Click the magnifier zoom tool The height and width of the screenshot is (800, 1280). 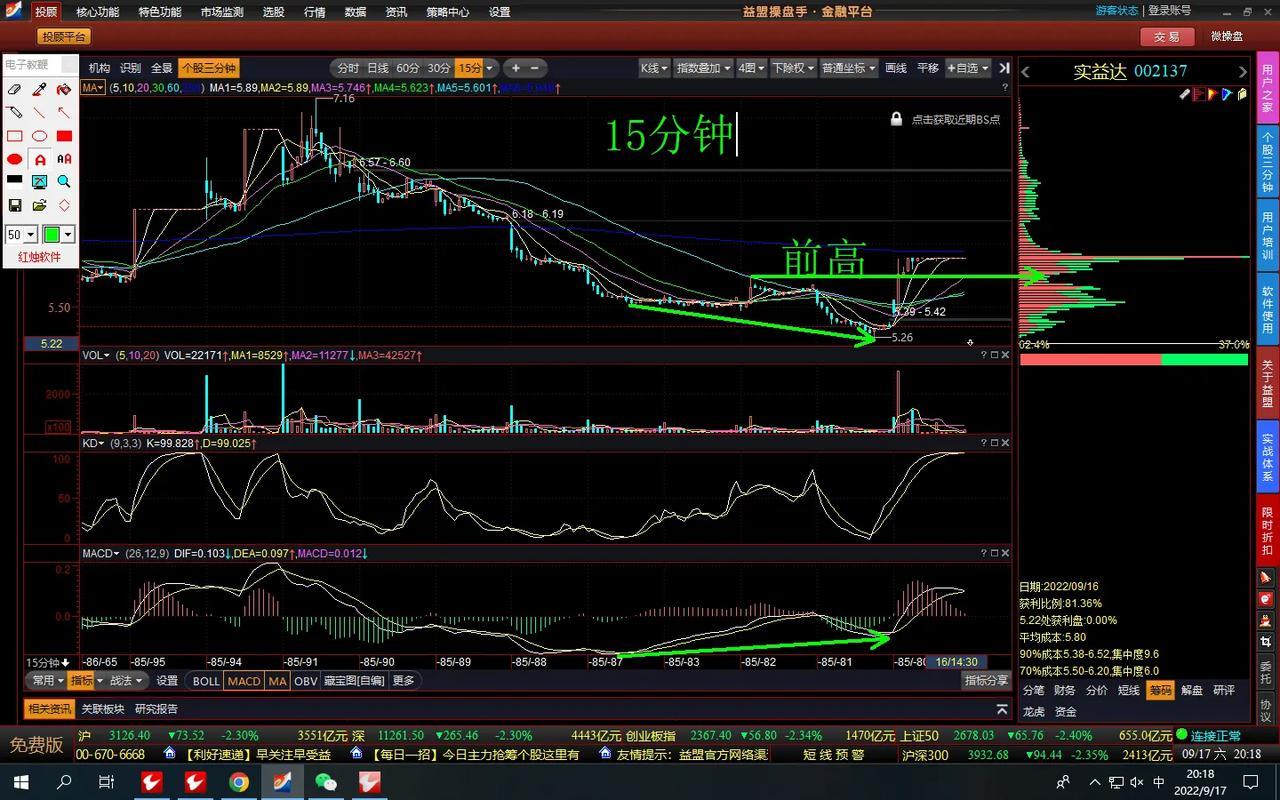pyautogui.click(x=64, y=181)
